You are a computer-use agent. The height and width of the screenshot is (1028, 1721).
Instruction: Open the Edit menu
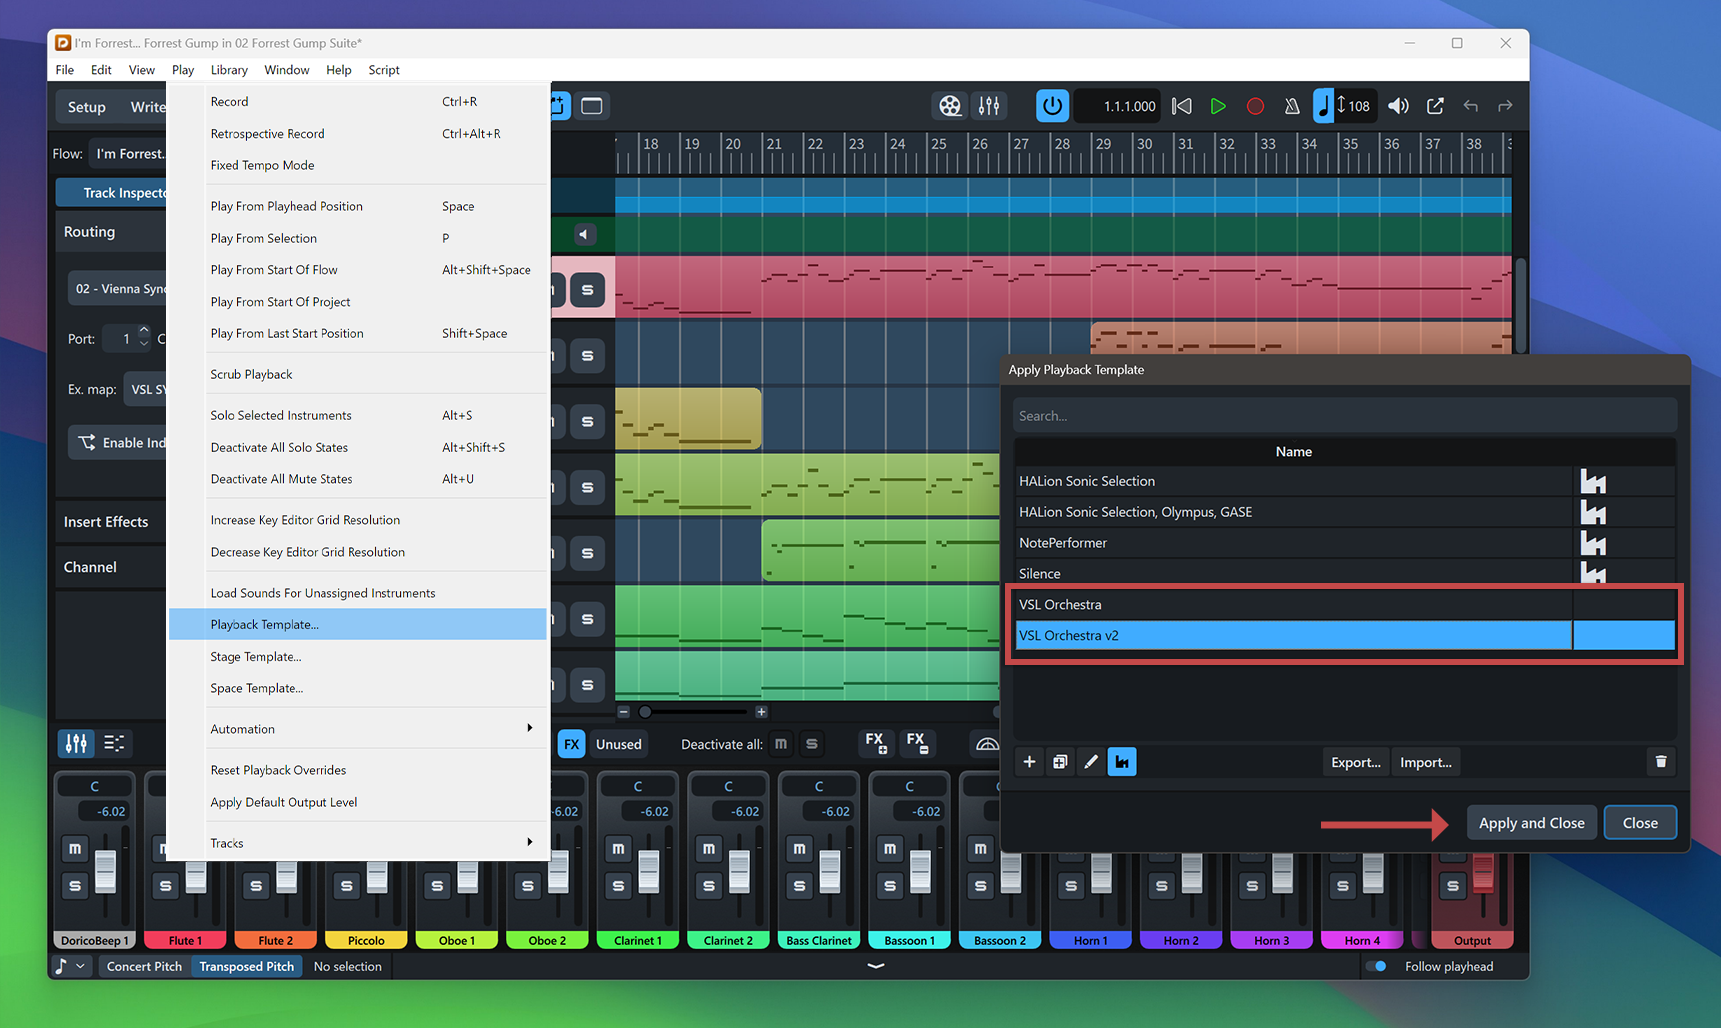click(x=101, y=70)
